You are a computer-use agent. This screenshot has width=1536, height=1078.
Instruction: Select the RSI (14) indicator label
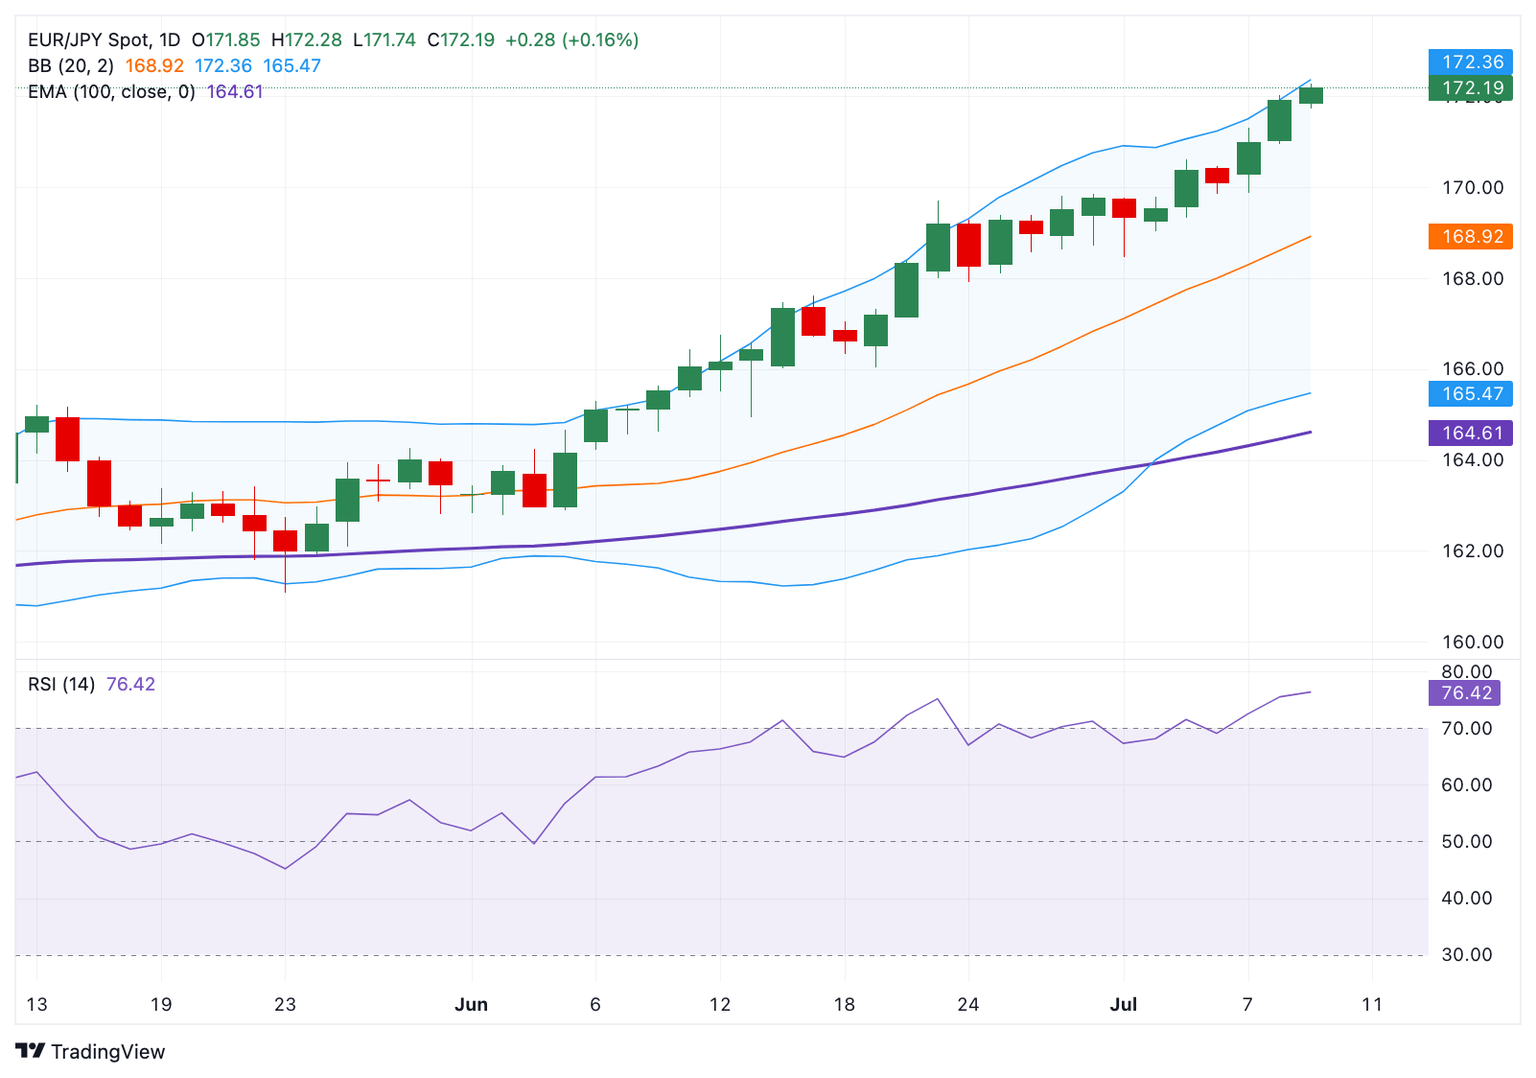61,684
